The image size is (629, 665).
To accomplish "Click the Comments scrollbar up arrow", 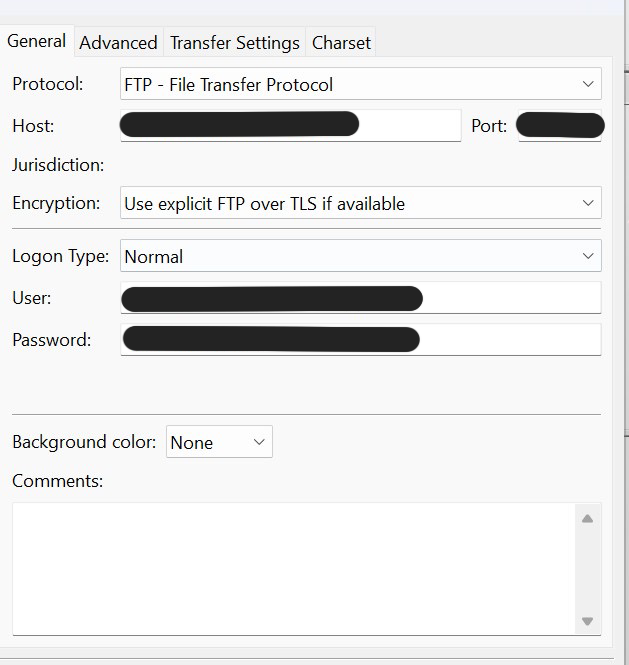I will 587,518.
